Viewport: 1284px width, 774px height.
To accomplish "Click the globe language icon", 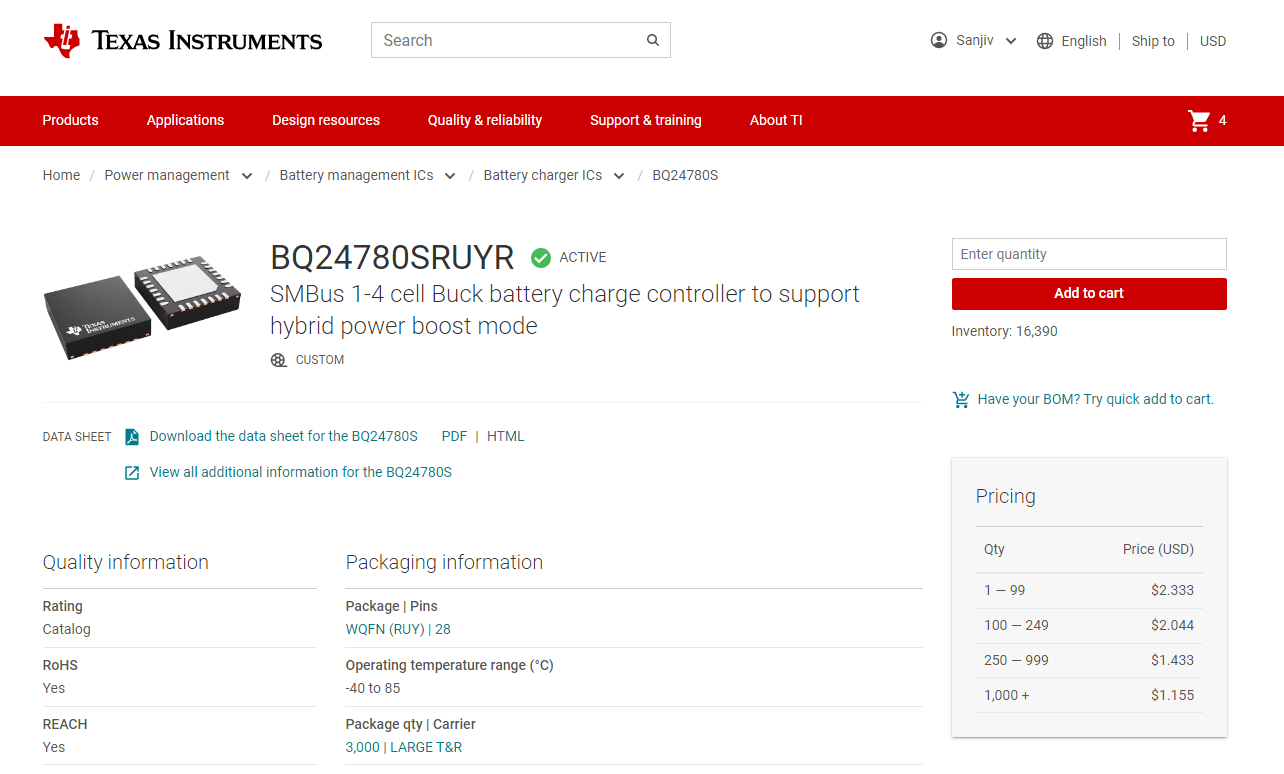I will point(1045,41).
